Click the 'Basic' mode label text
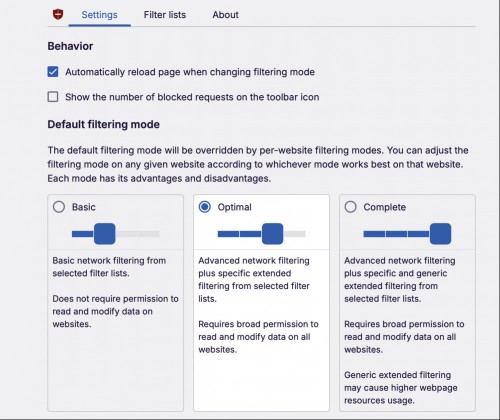 [x=84, y=207]
